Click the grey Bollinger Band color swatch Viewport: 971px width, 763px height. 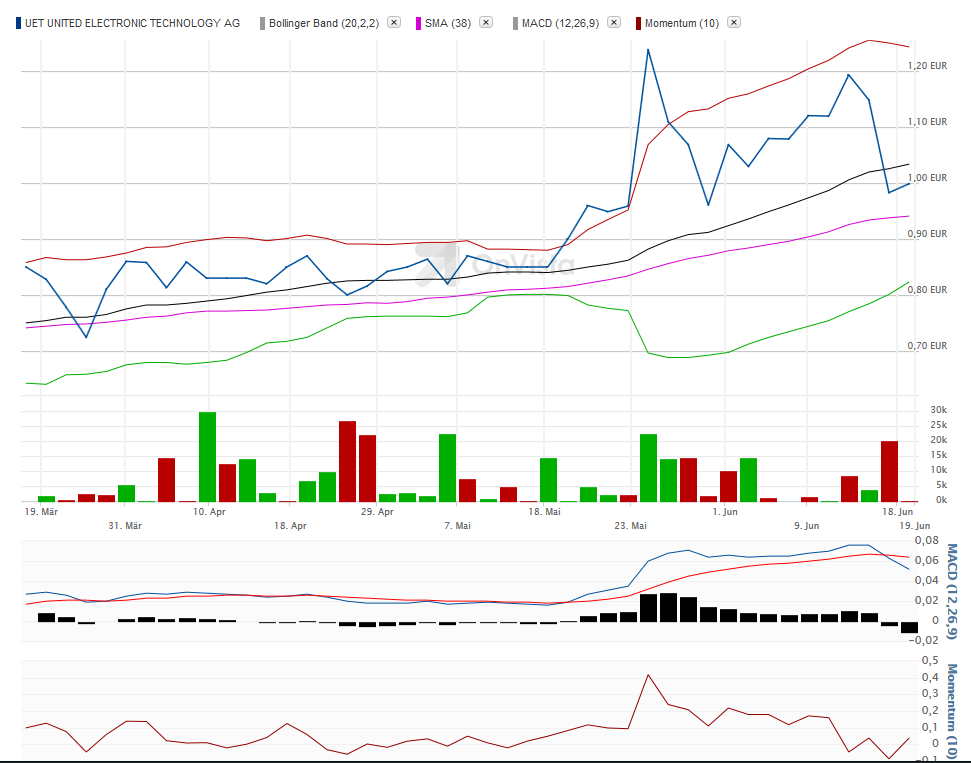(263, 24)
